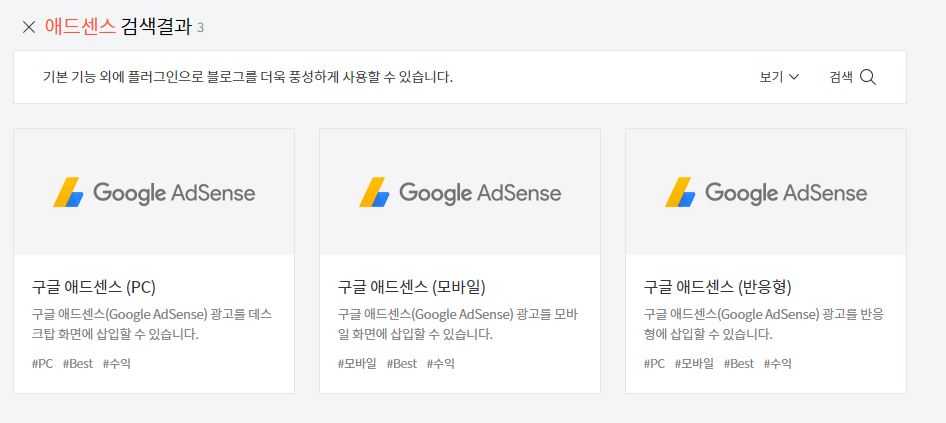Click #수익 tag on the 반응형 card
946x423 pixels.
point(778,364)
